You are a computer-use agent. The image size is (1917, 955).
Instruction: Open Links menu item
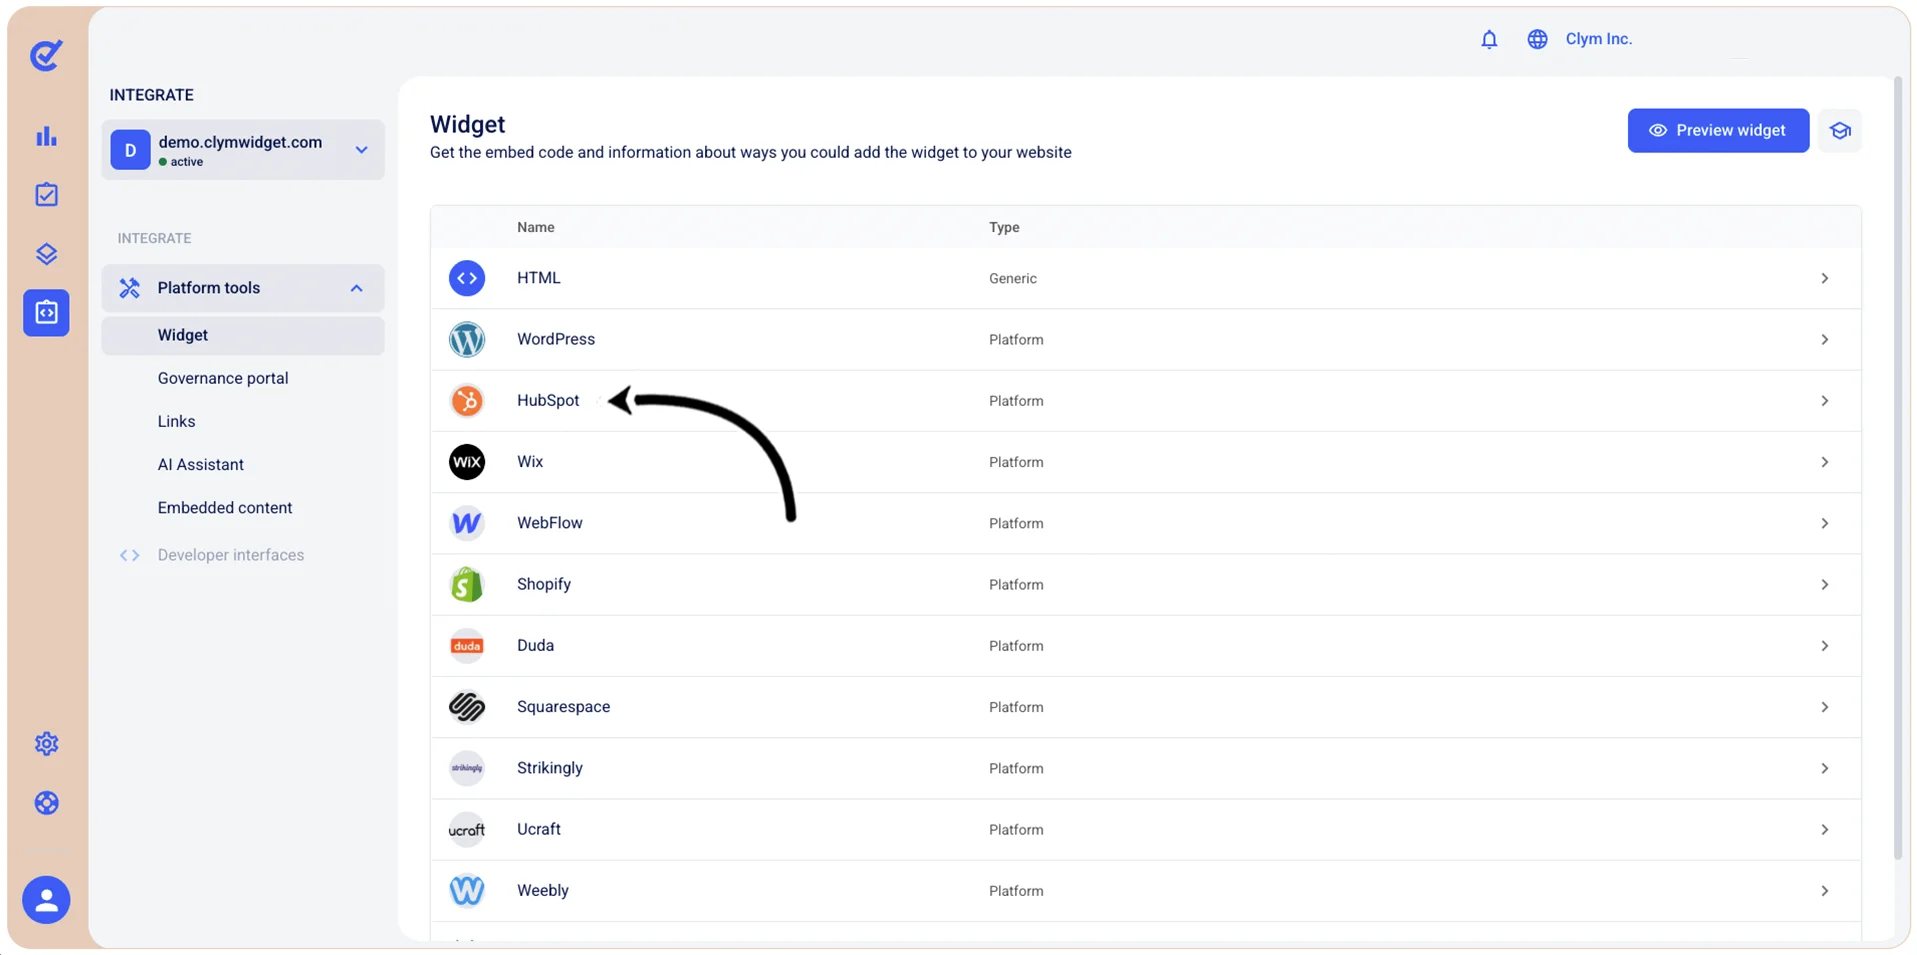click(176, 421)
